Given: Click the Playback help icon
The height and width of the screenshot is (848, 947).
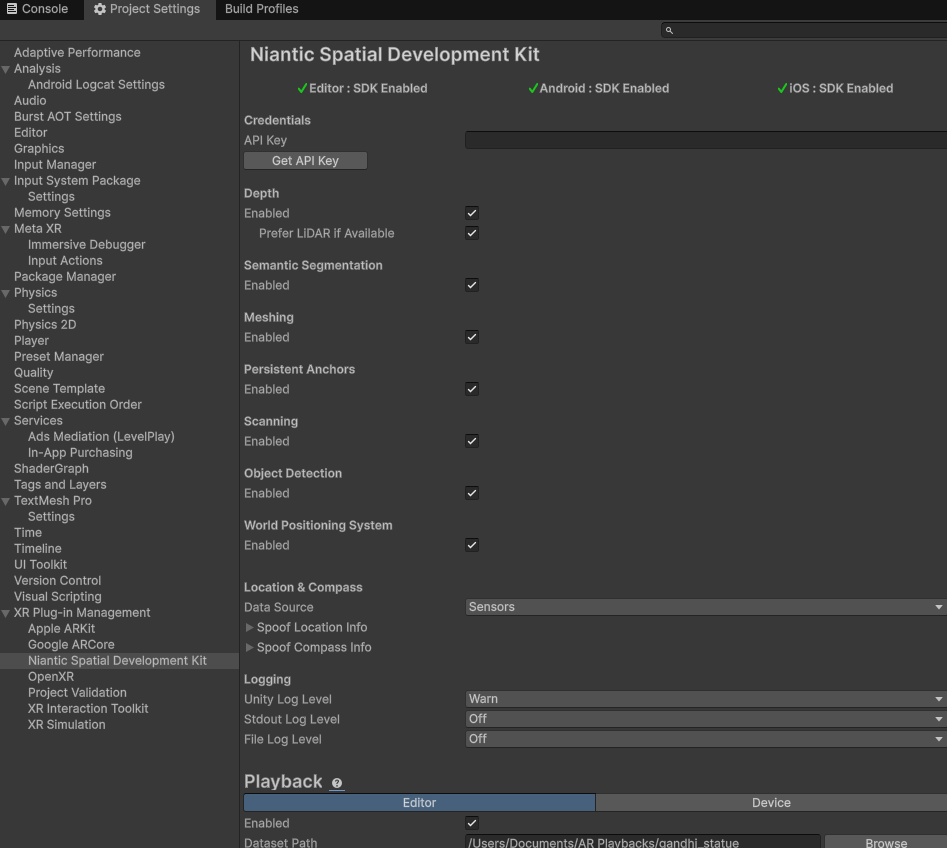Looking at the screenshot, I should point(336,784).
